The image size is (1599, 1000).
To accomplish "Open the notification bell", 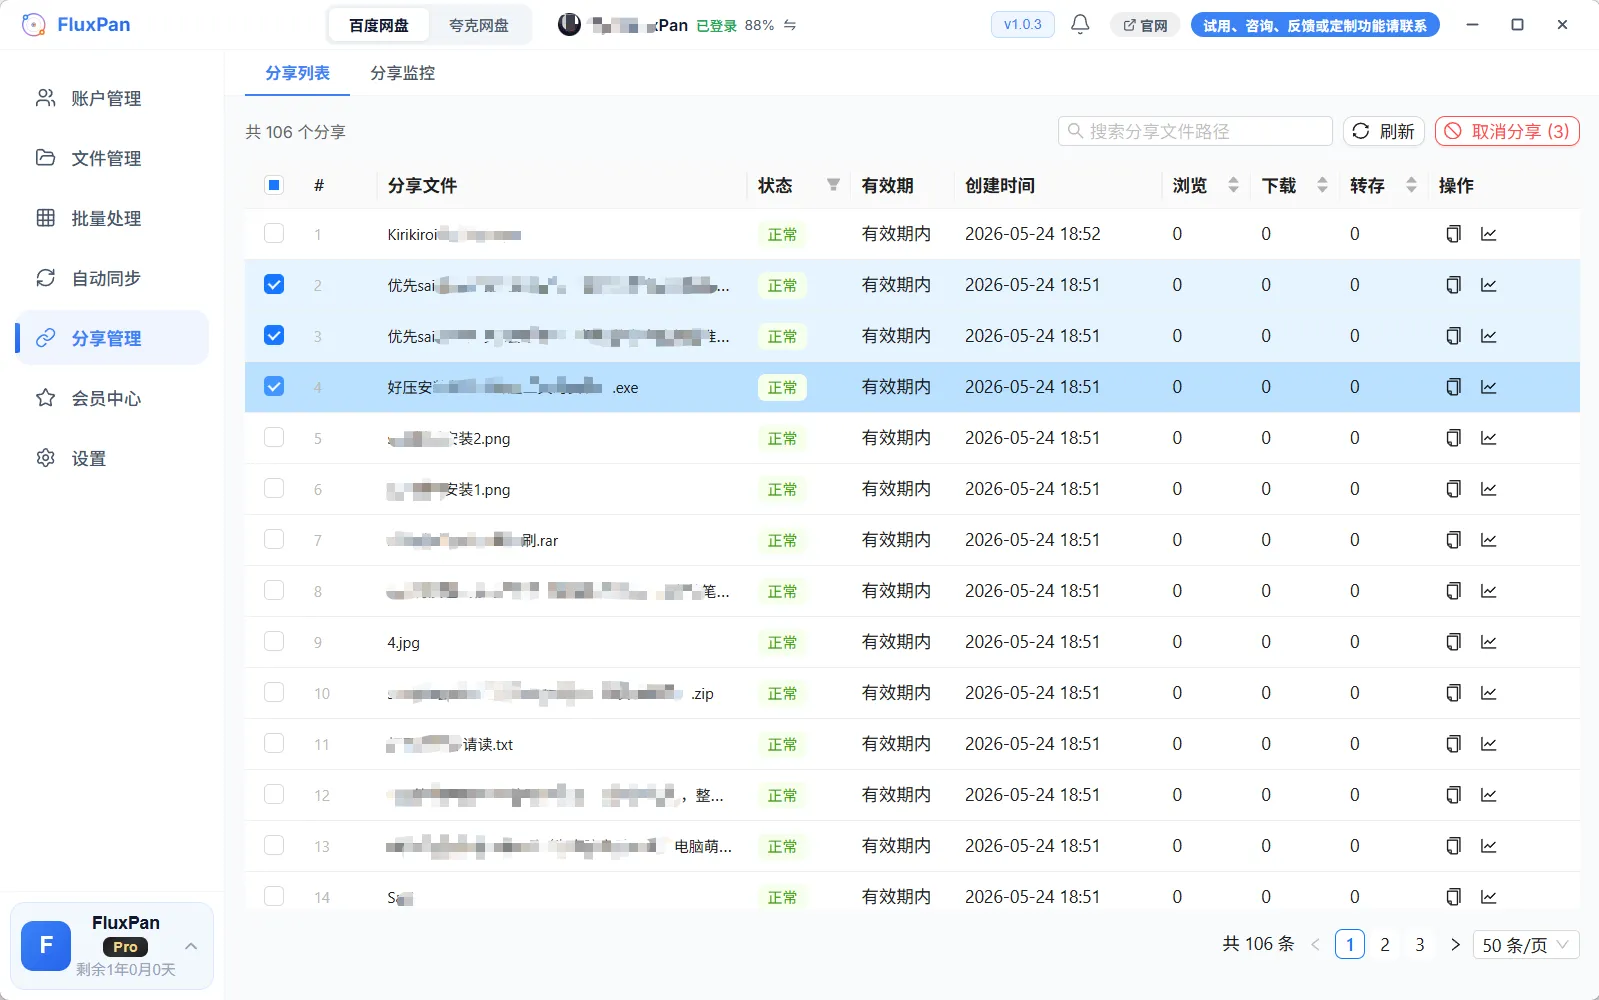I will (1080, 24).
